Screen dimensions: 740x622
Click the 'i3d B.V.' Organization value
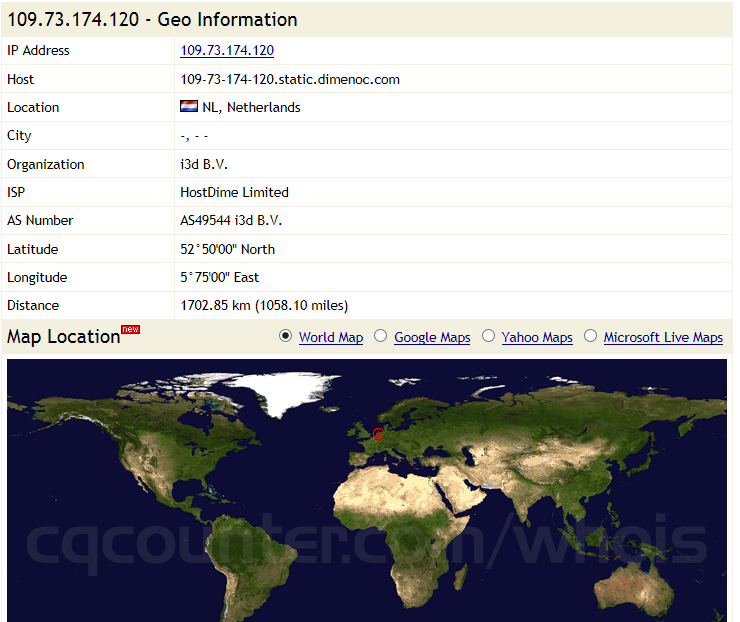click(204, 164)
